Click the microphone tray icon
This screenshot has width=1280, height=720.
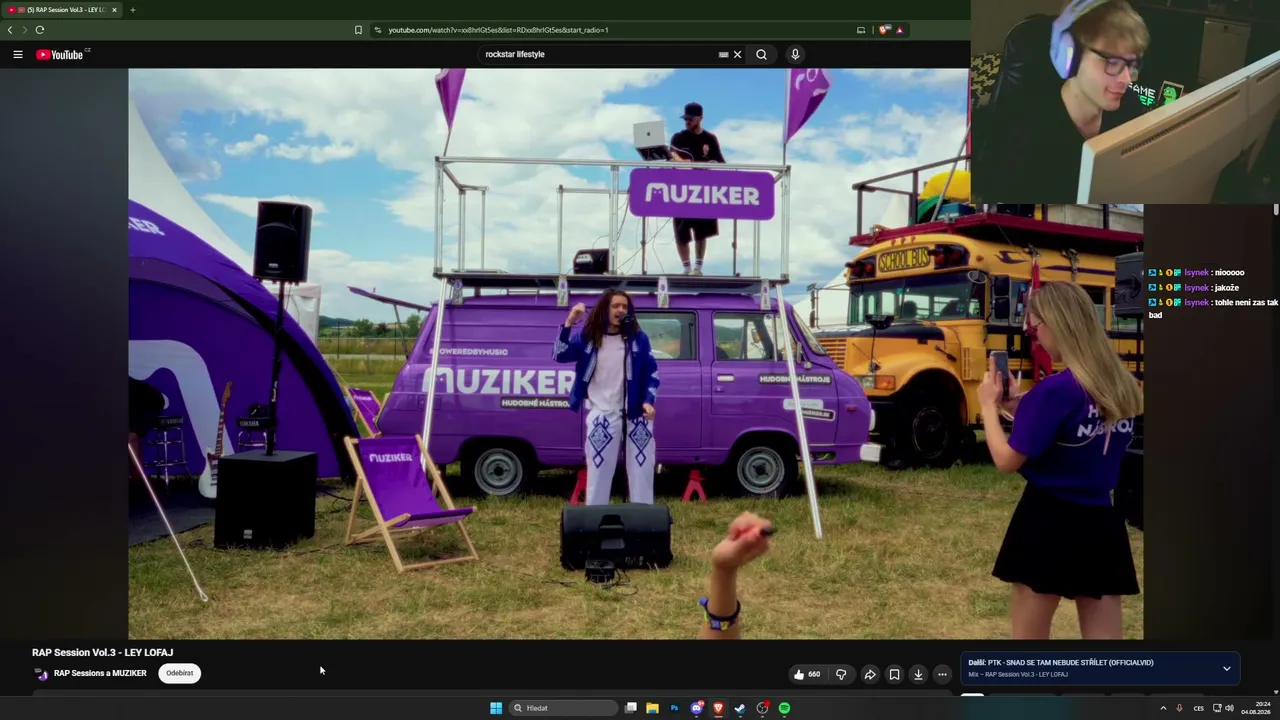(1179, 708)
